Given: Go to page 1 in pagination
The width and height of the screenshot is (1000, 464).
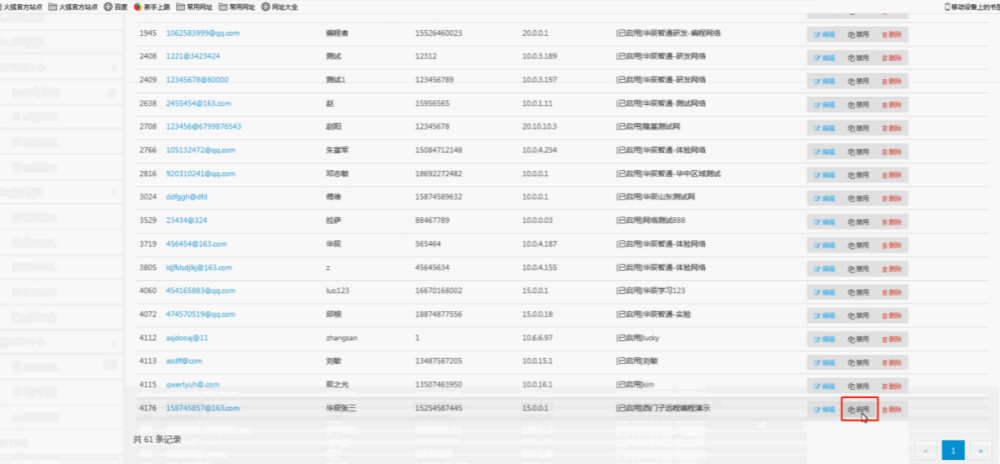Looking at the screenshot, I should pos(953,450).
